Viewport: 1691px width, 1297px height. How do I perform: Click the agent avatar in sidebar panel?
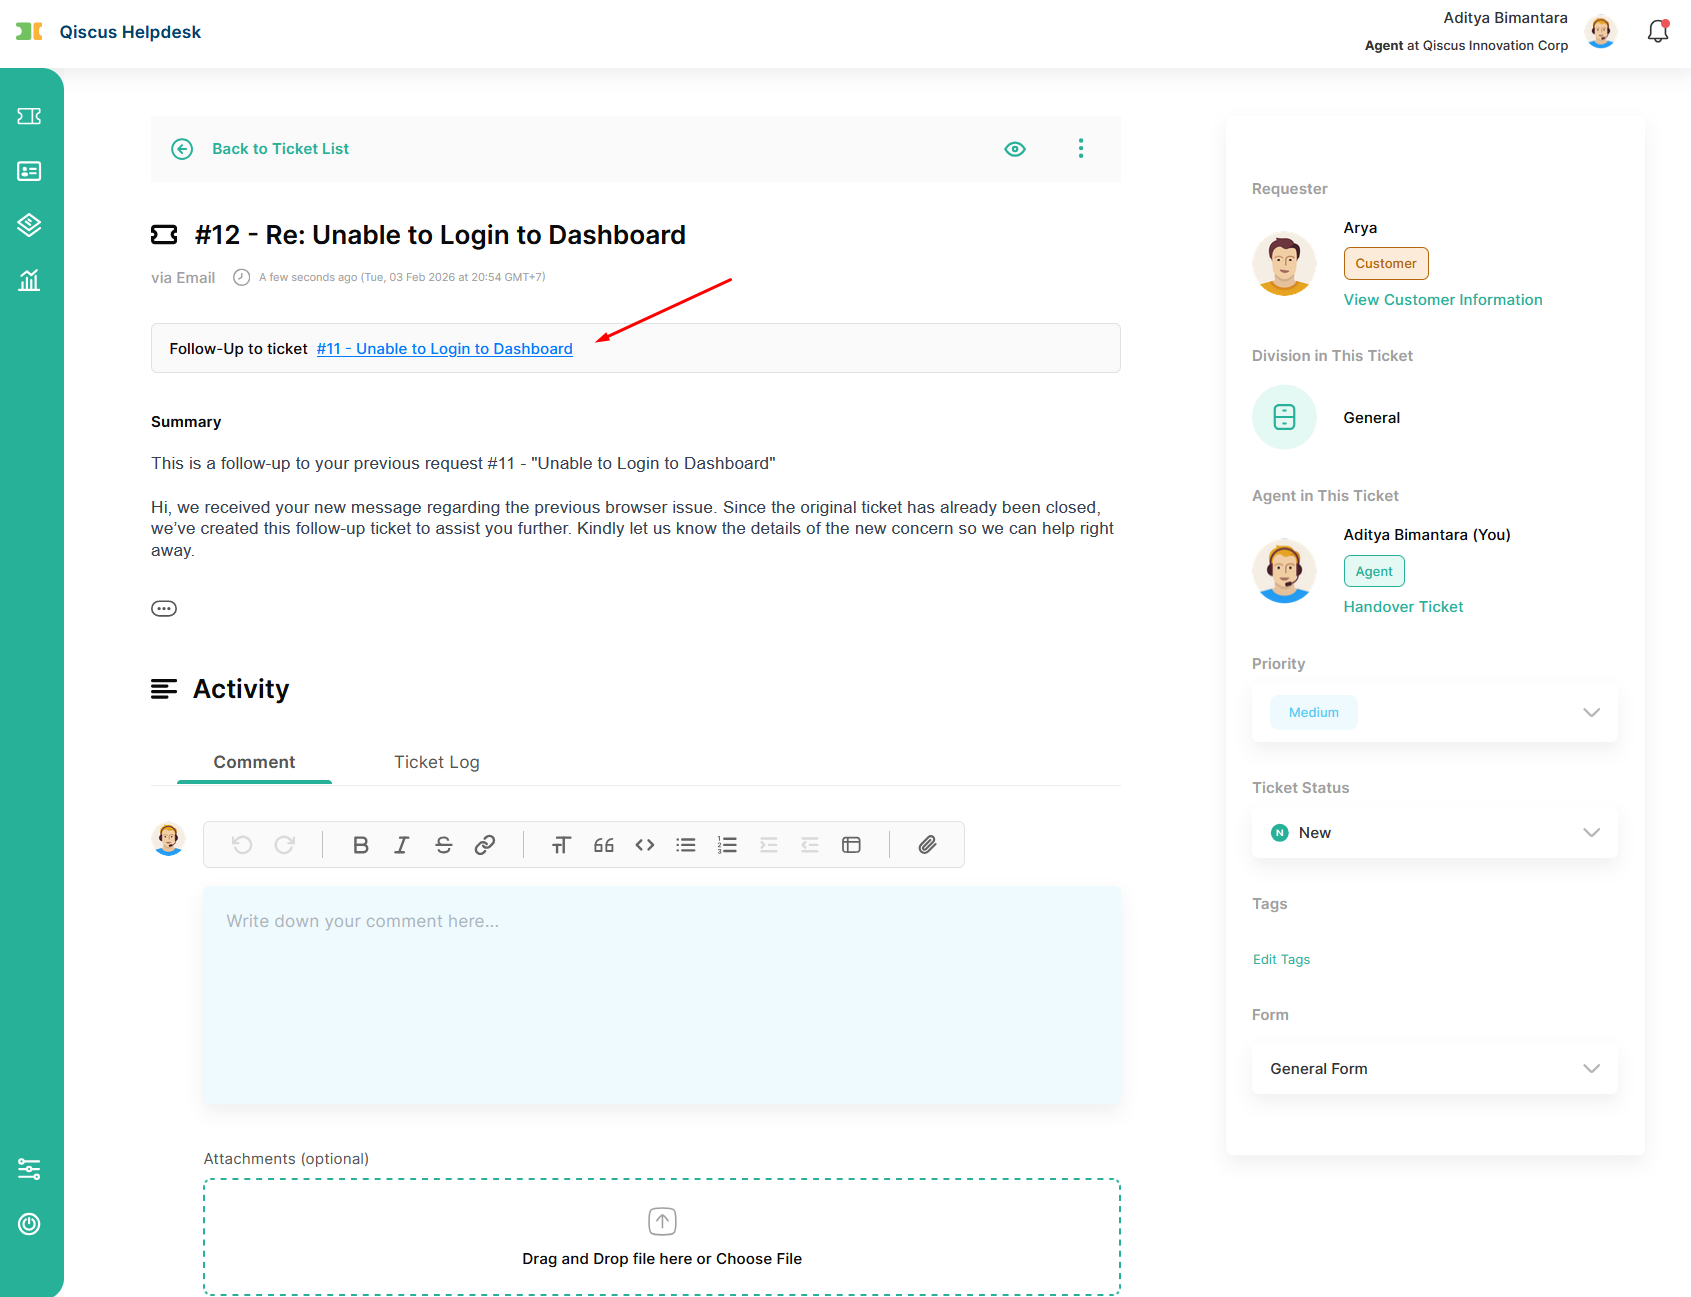pyautogui.click(x=1284, y=571)
